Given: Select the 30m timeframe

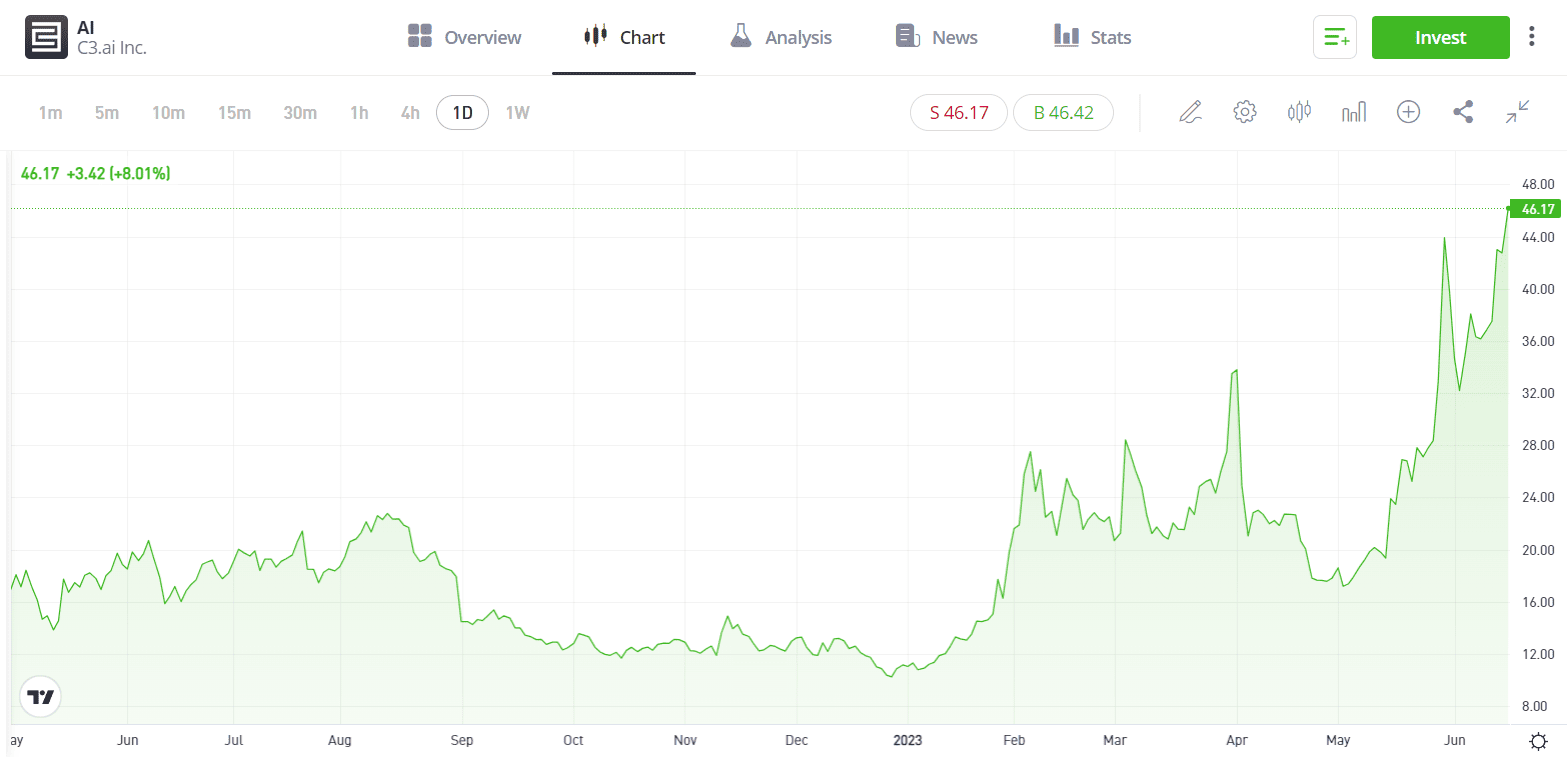Looking at the screenshot, I should tap(300, 112).
